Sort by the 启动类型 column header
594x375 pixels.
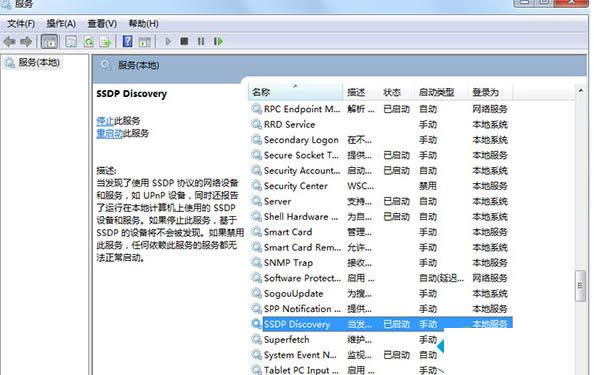pos(441,92)
